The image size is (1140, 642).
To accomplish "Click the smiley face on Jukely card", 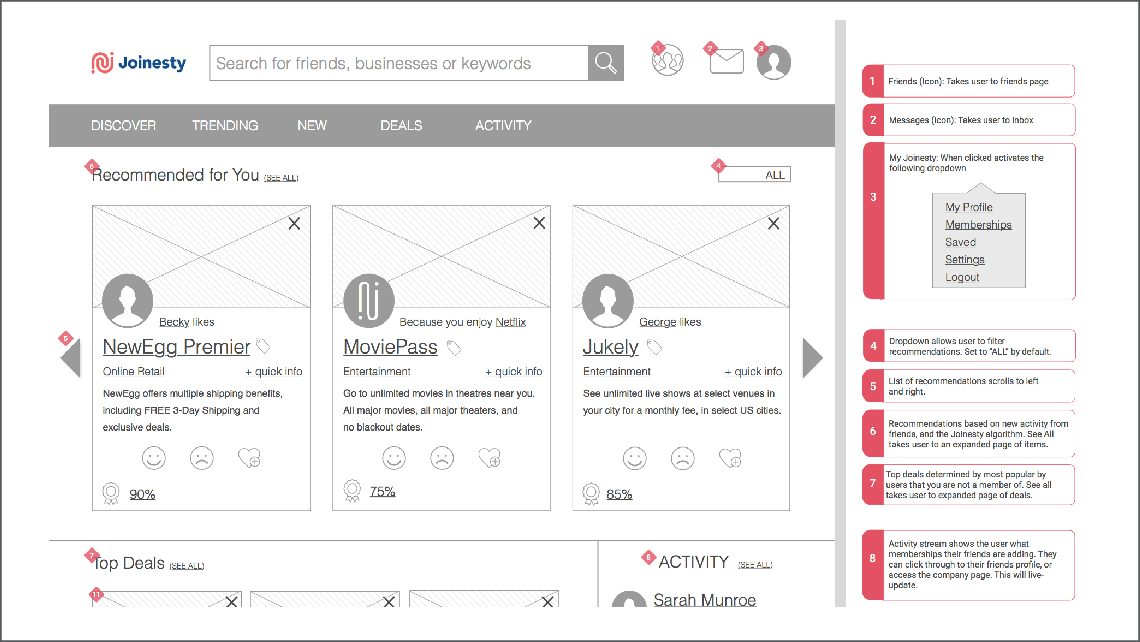I will click(635, 458).
